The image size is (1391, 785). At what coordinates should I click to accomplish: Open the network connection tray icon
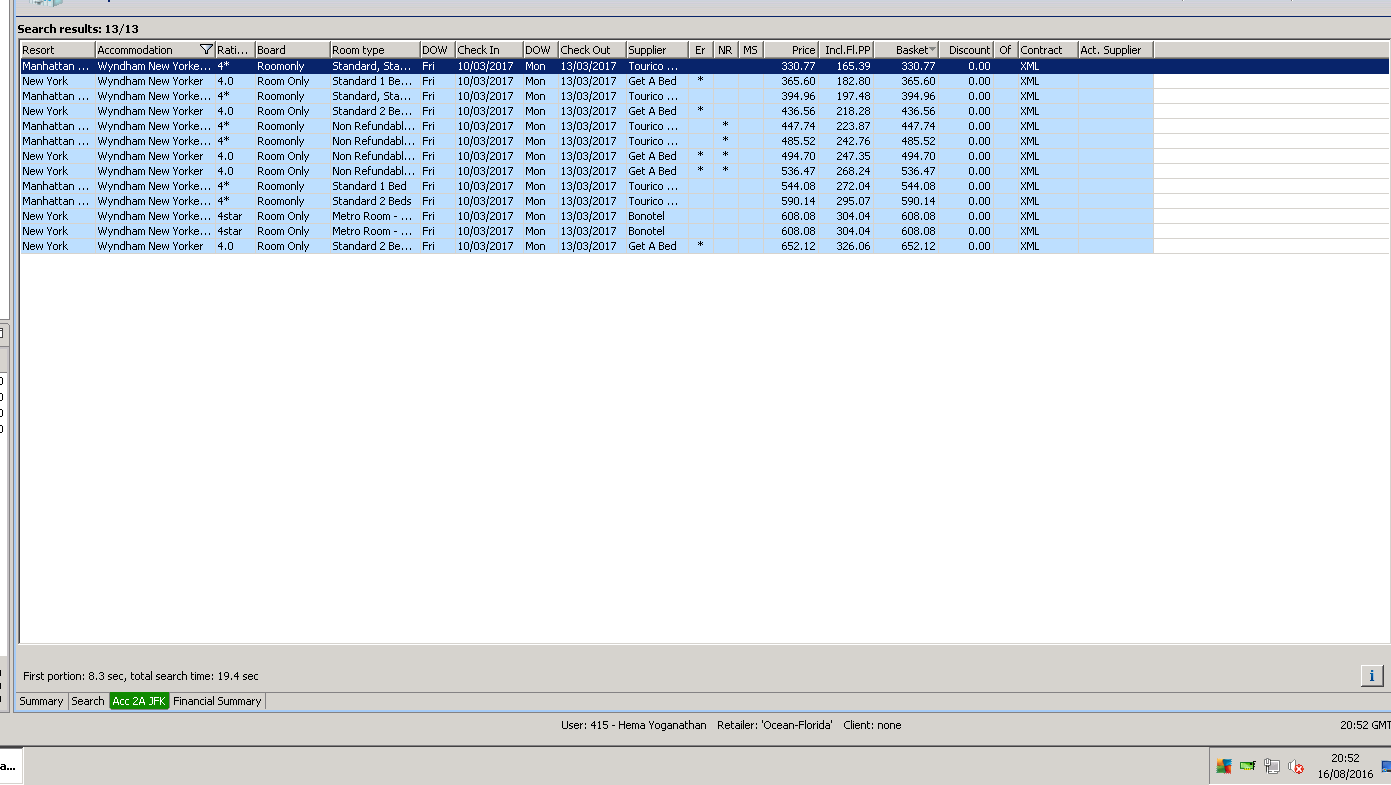[1272, 767]
